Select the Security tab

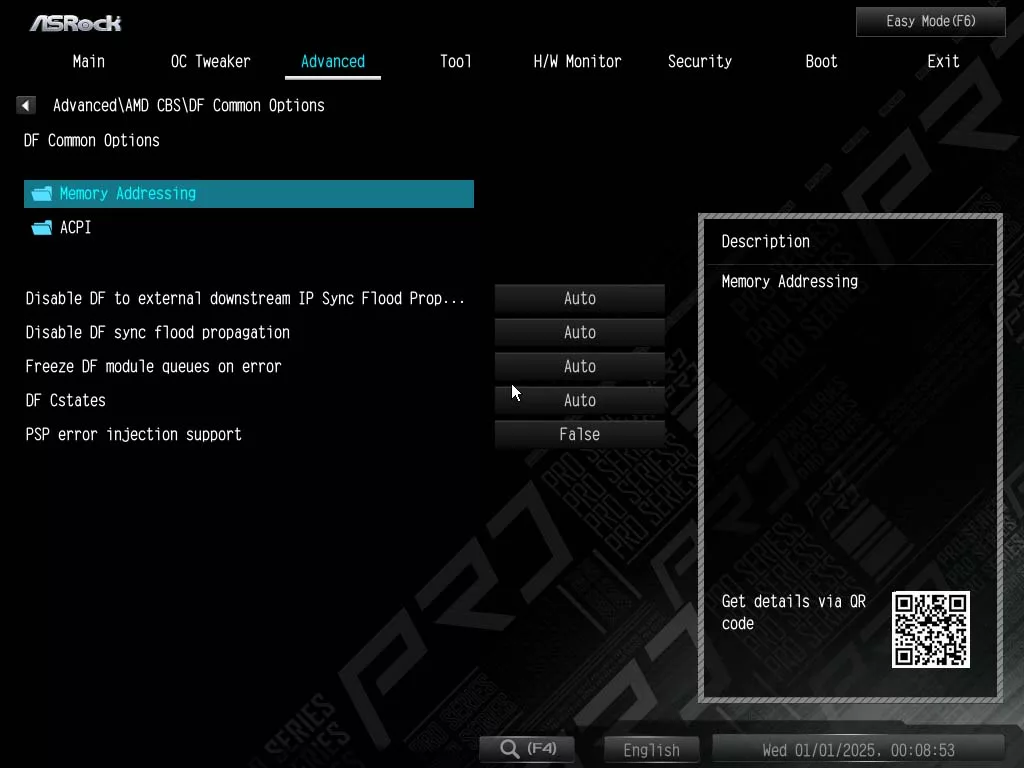point(699,61)
